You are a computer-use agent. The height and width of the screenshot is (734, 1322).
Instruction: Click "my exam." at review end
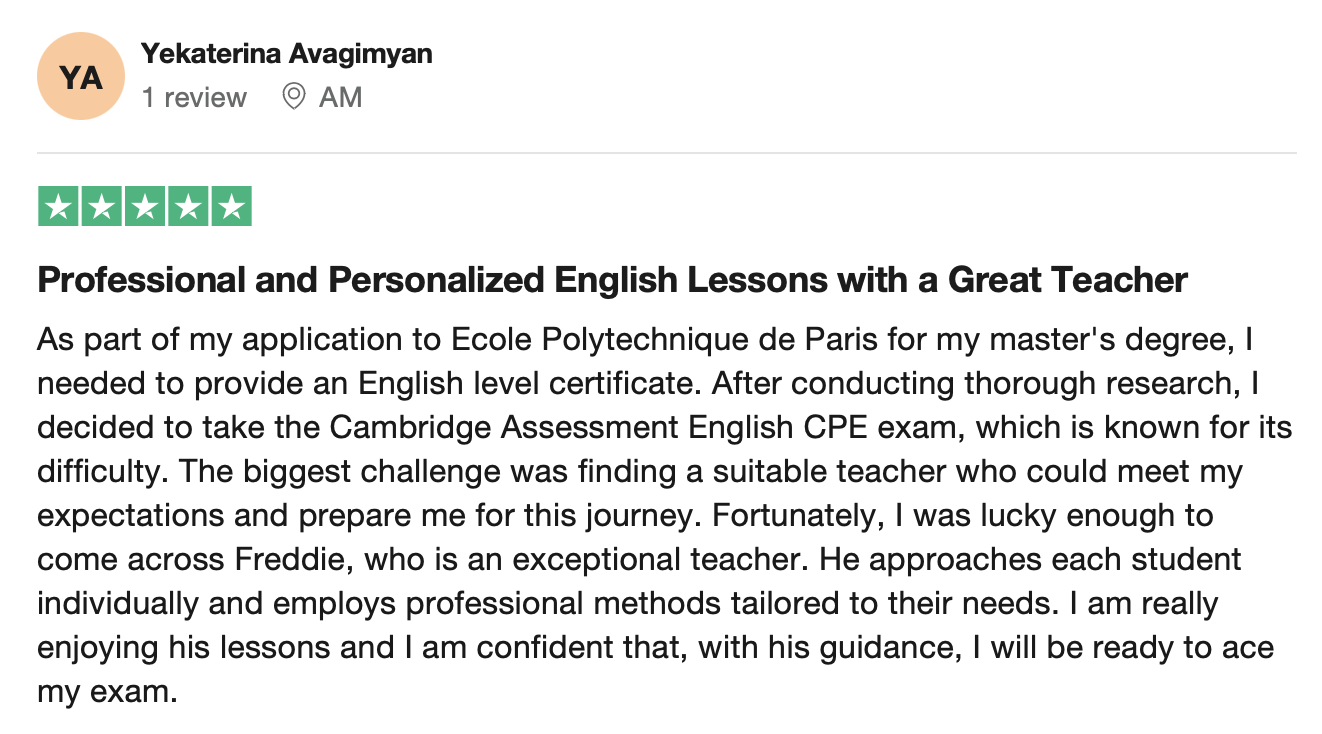[x=107, y=691]
